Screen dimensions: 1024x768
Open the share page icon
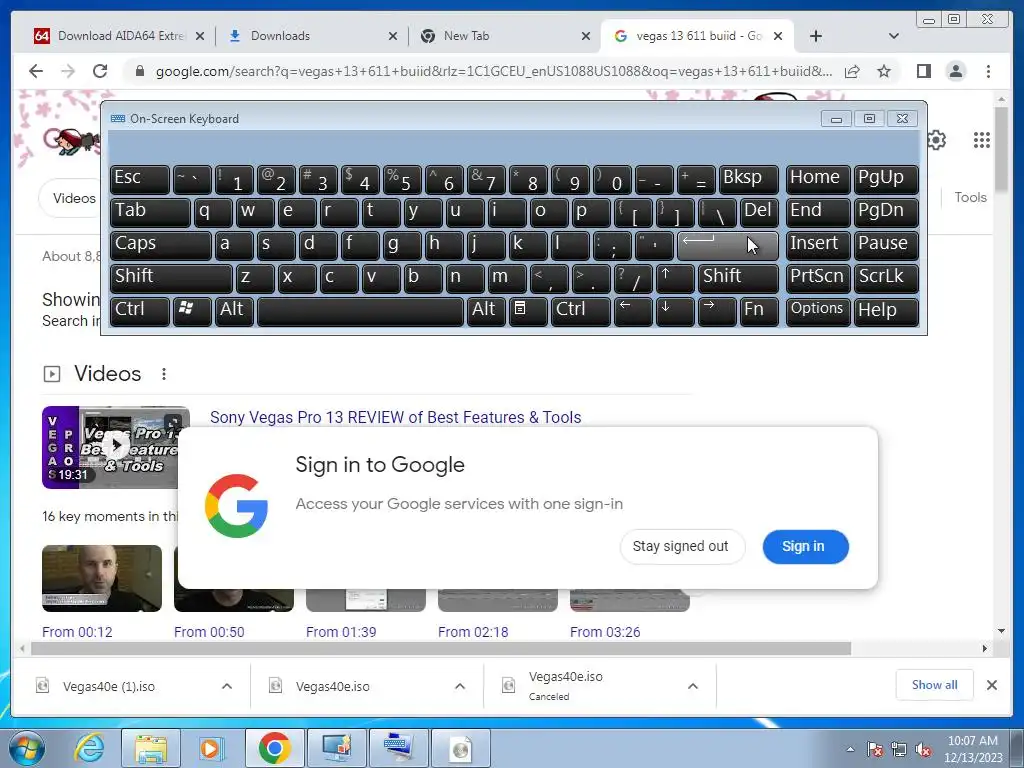852,71
